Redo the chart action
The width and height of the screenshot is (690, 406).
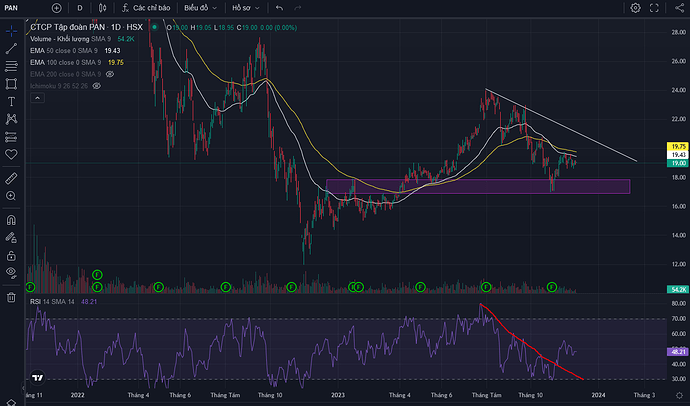(298, 8)
